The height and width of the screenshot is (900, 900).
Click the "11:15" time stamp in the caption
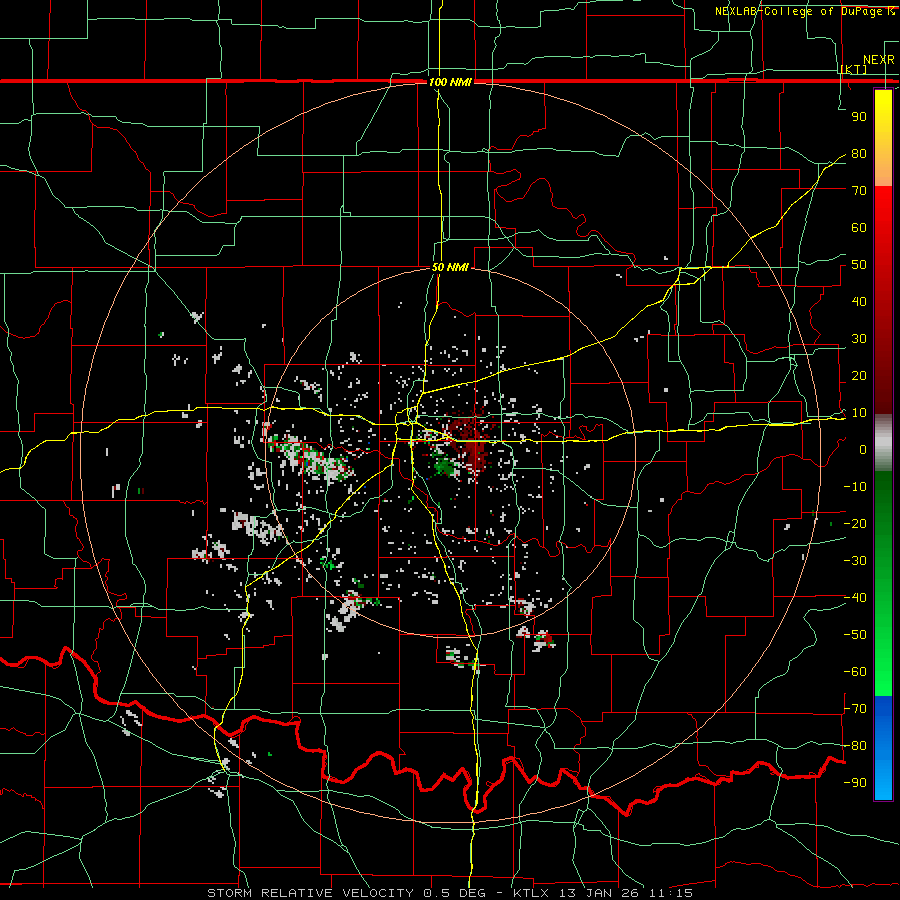(x=670, y=893)
